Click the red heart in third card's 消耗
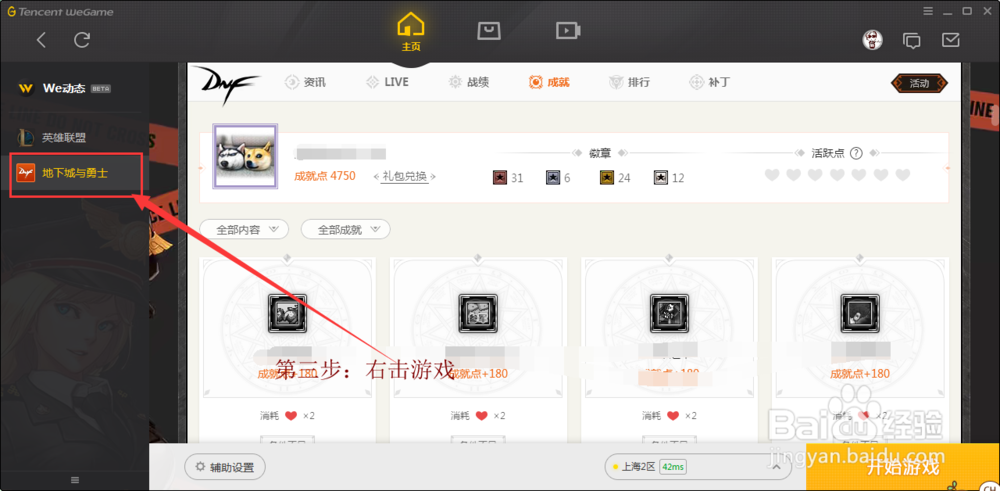The width and height of the screenshot is (1000, 491). click(x=672, y=416)
